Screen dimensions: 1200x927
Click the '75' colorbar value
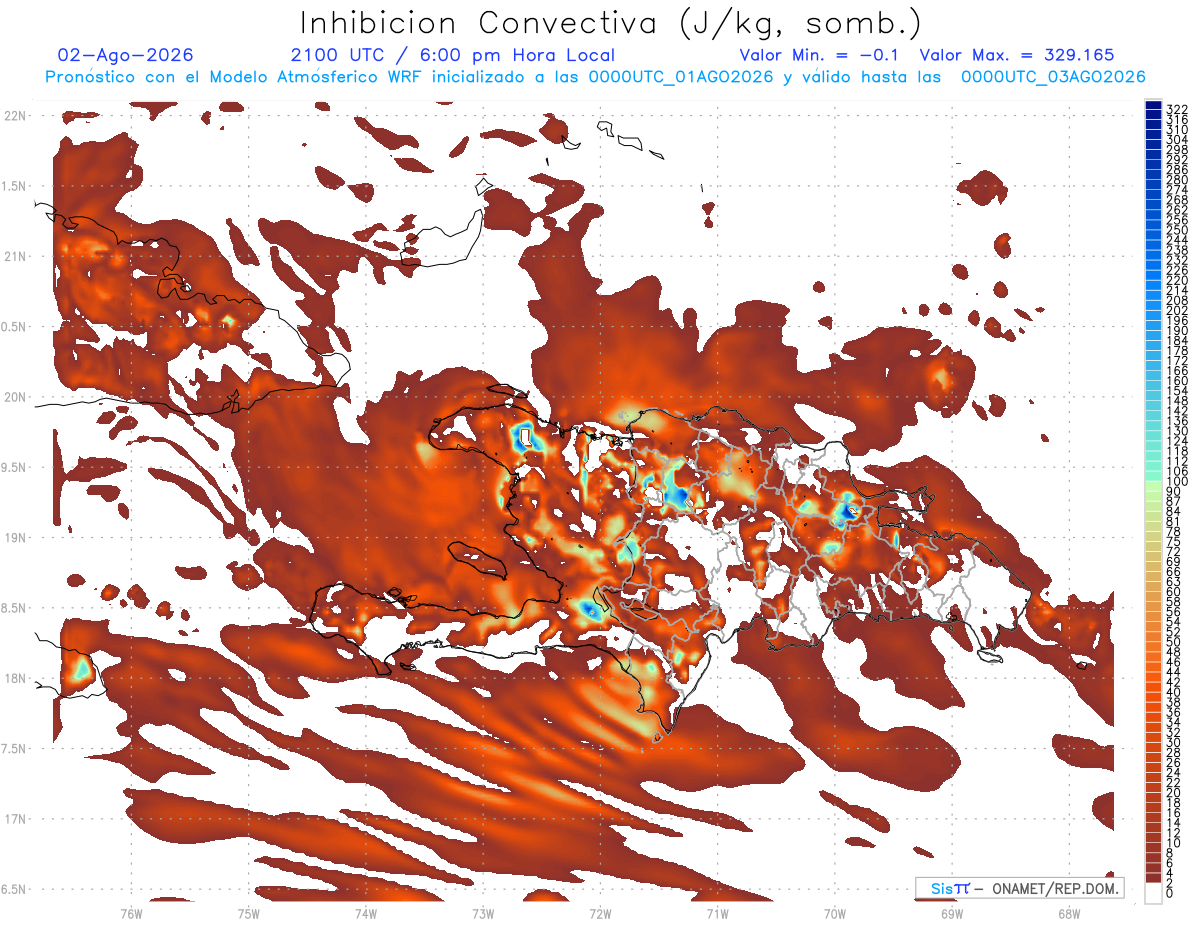(x=1174, y=542)
